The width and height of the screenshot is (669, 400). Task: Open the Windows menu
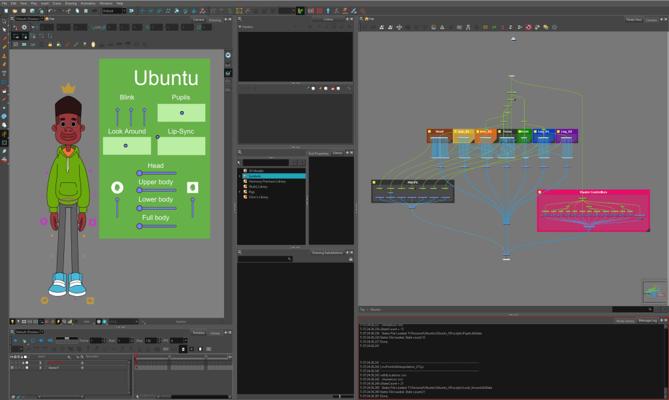[106, 3]
